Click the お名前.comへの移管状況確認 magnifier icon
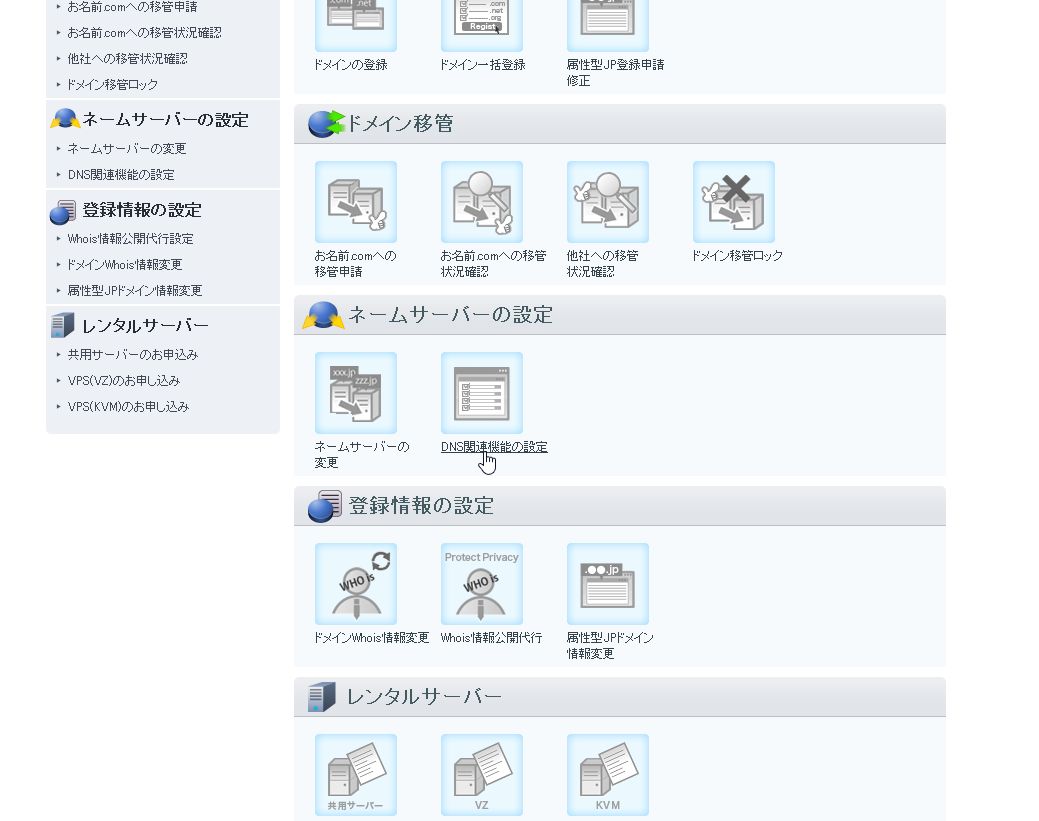The image size is (1039, 821). coord(482,202)
